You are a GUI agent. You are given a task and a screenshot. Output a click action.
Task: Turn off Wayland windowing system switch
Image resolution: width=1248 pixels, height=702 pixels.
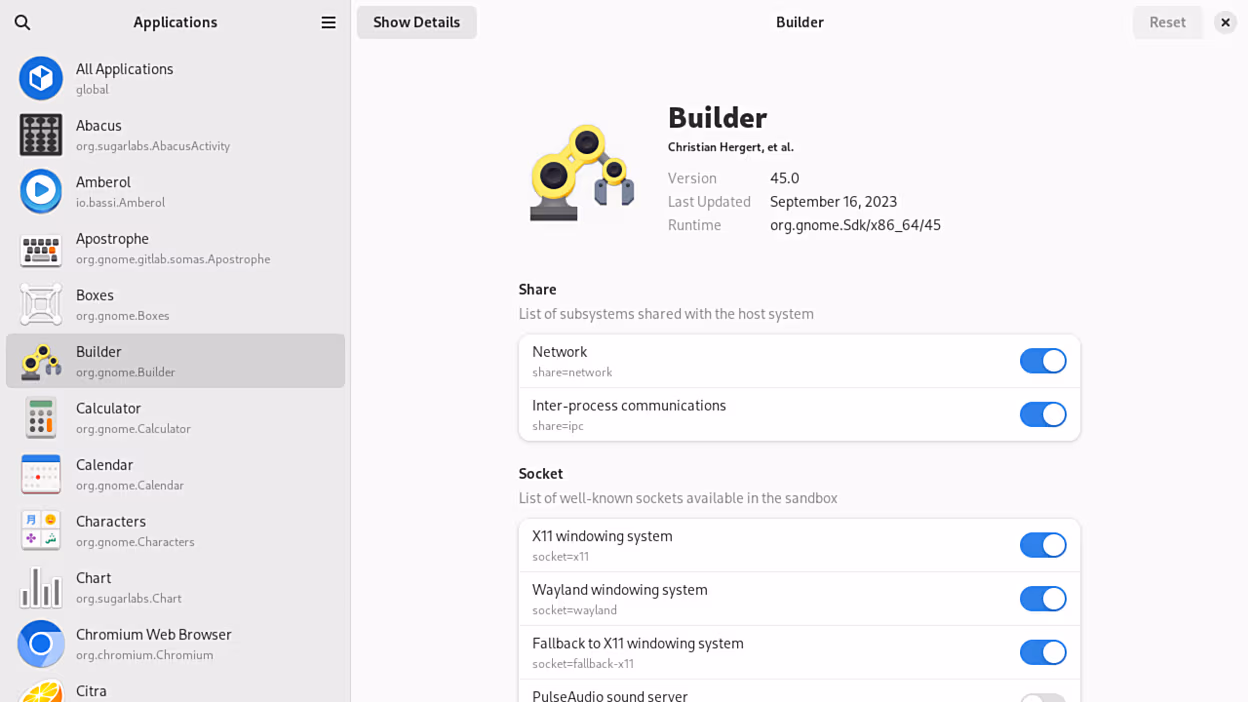pos(1043,599)
